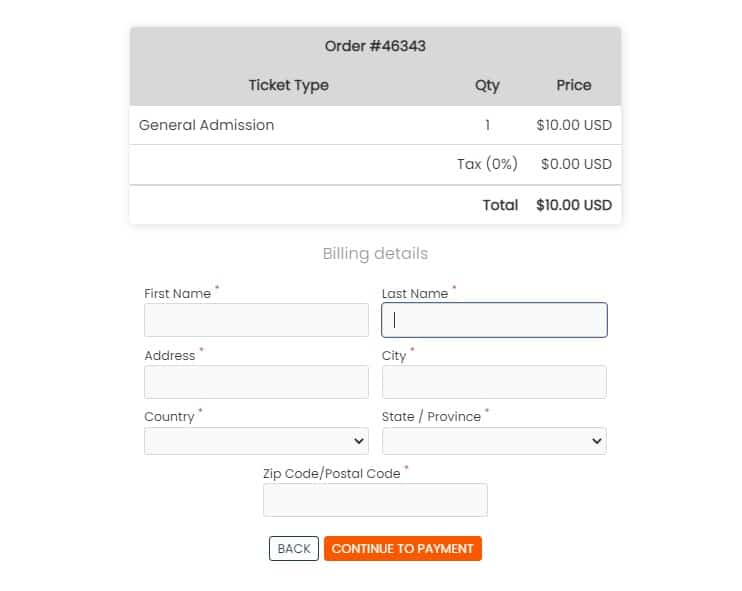This screenshot has height=591, width=742.
Task: Click the Qty column header
Action: (x=487, y=85)
